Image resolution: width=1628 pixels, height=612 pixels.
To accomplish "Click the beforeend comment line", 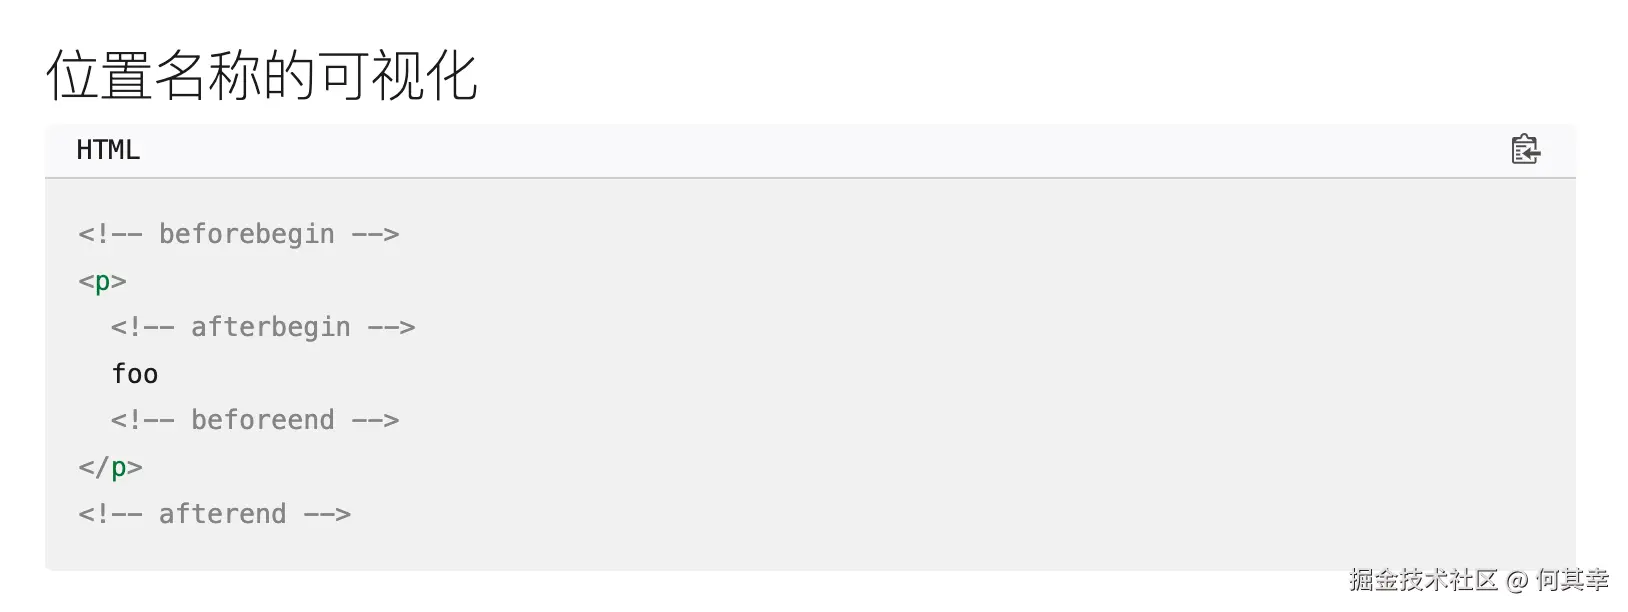I will pos(257,419).
